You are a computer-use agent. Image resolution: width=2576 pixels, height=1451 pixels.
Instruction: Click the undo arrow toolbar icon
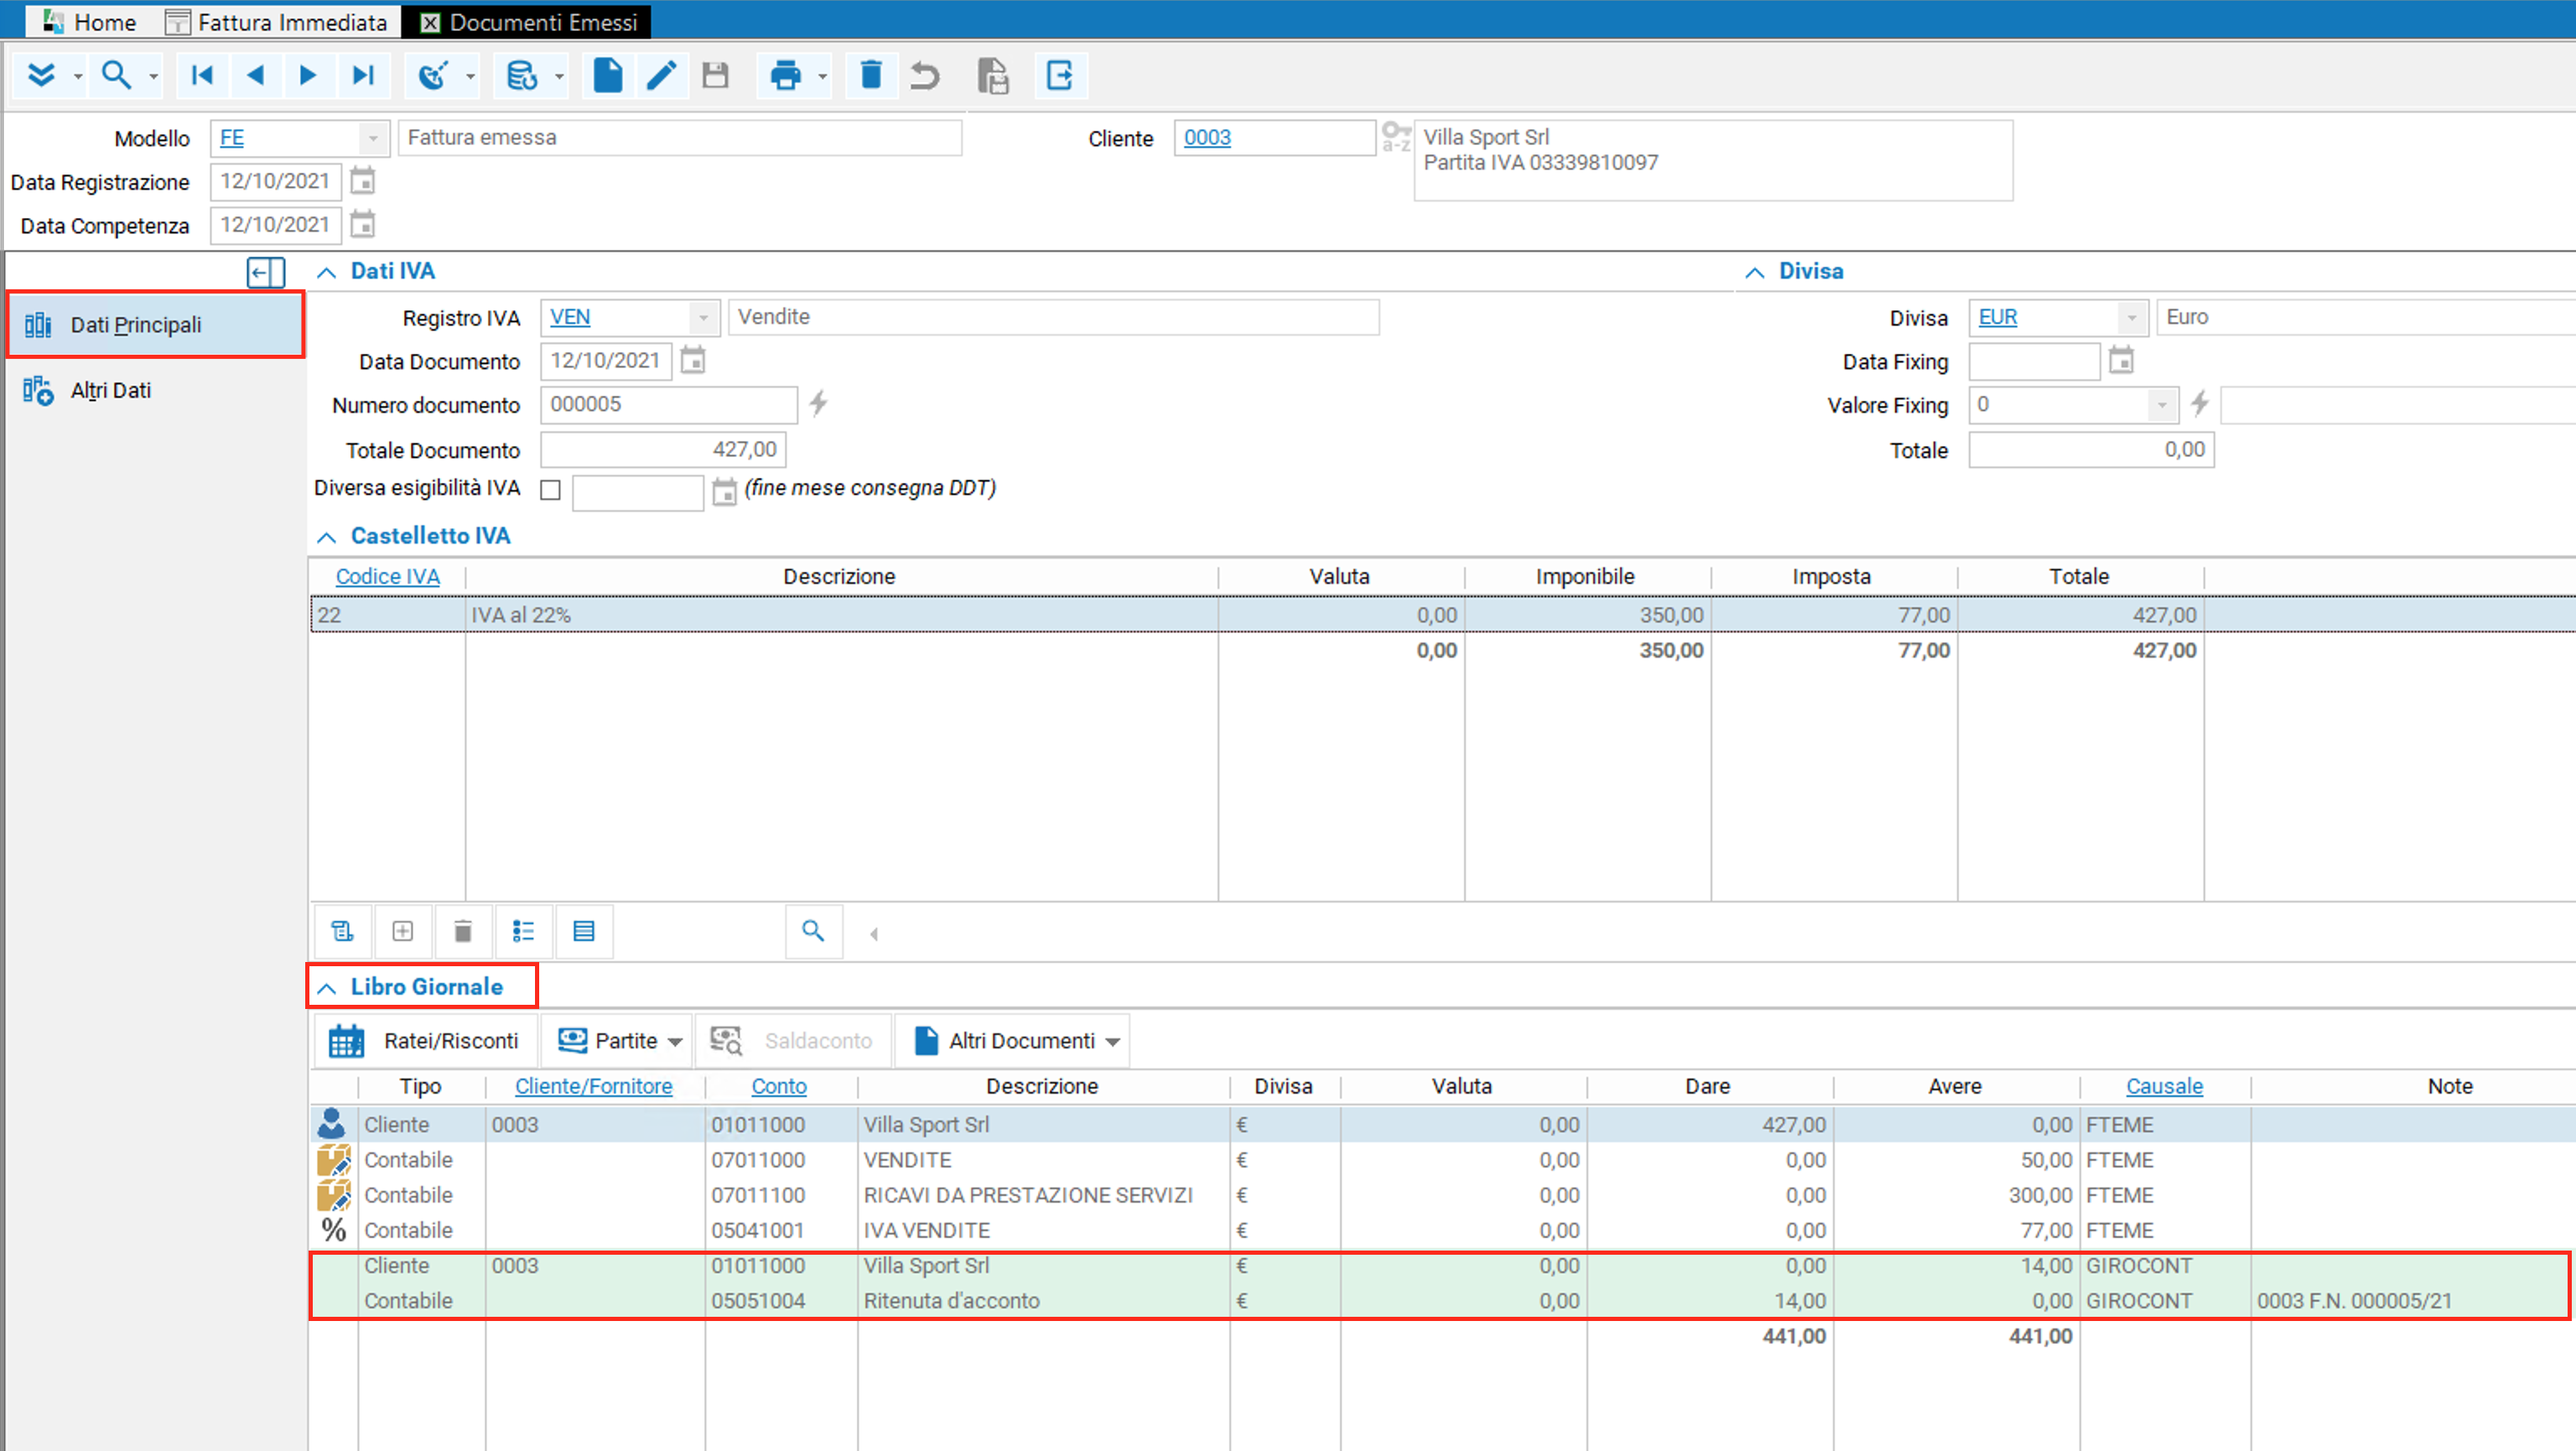point(925,75)
